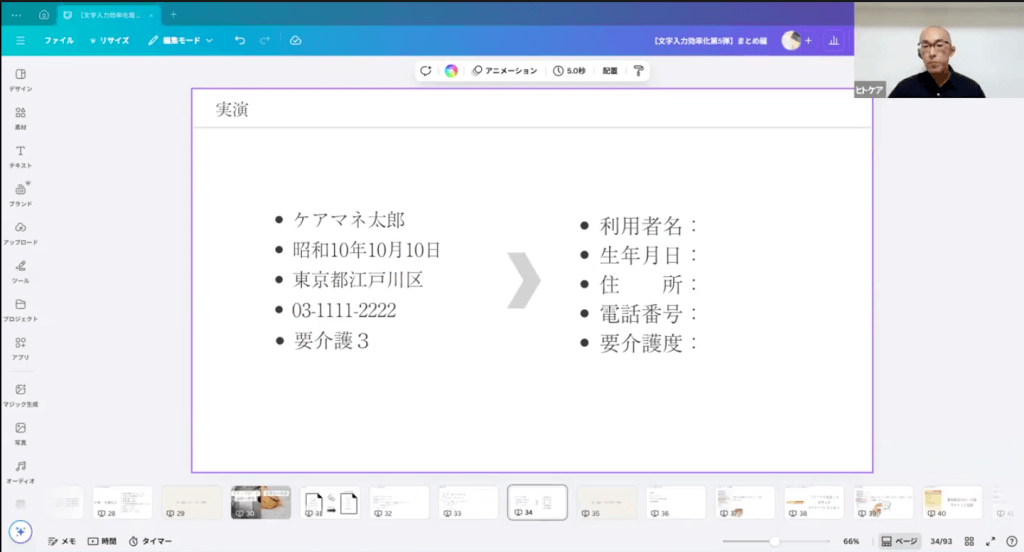Toggle fullscreen presentation mode icon
The image size is (1024, 552).
[x=991, y=541]
